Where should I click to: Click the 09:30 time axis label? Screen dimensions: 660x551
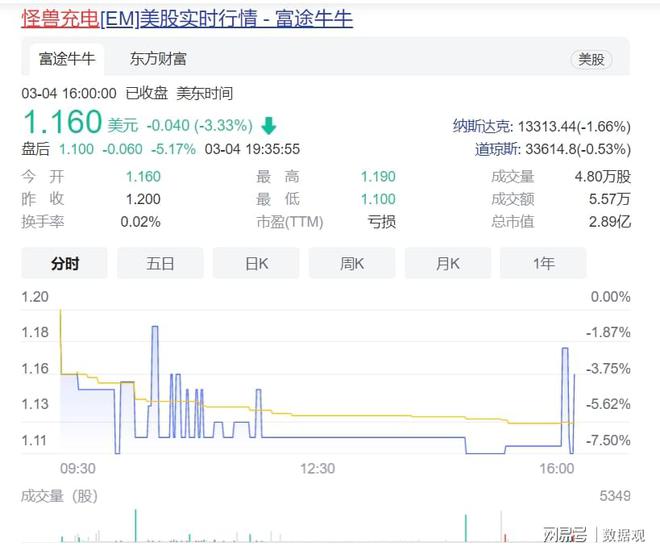tap(78, 468)
